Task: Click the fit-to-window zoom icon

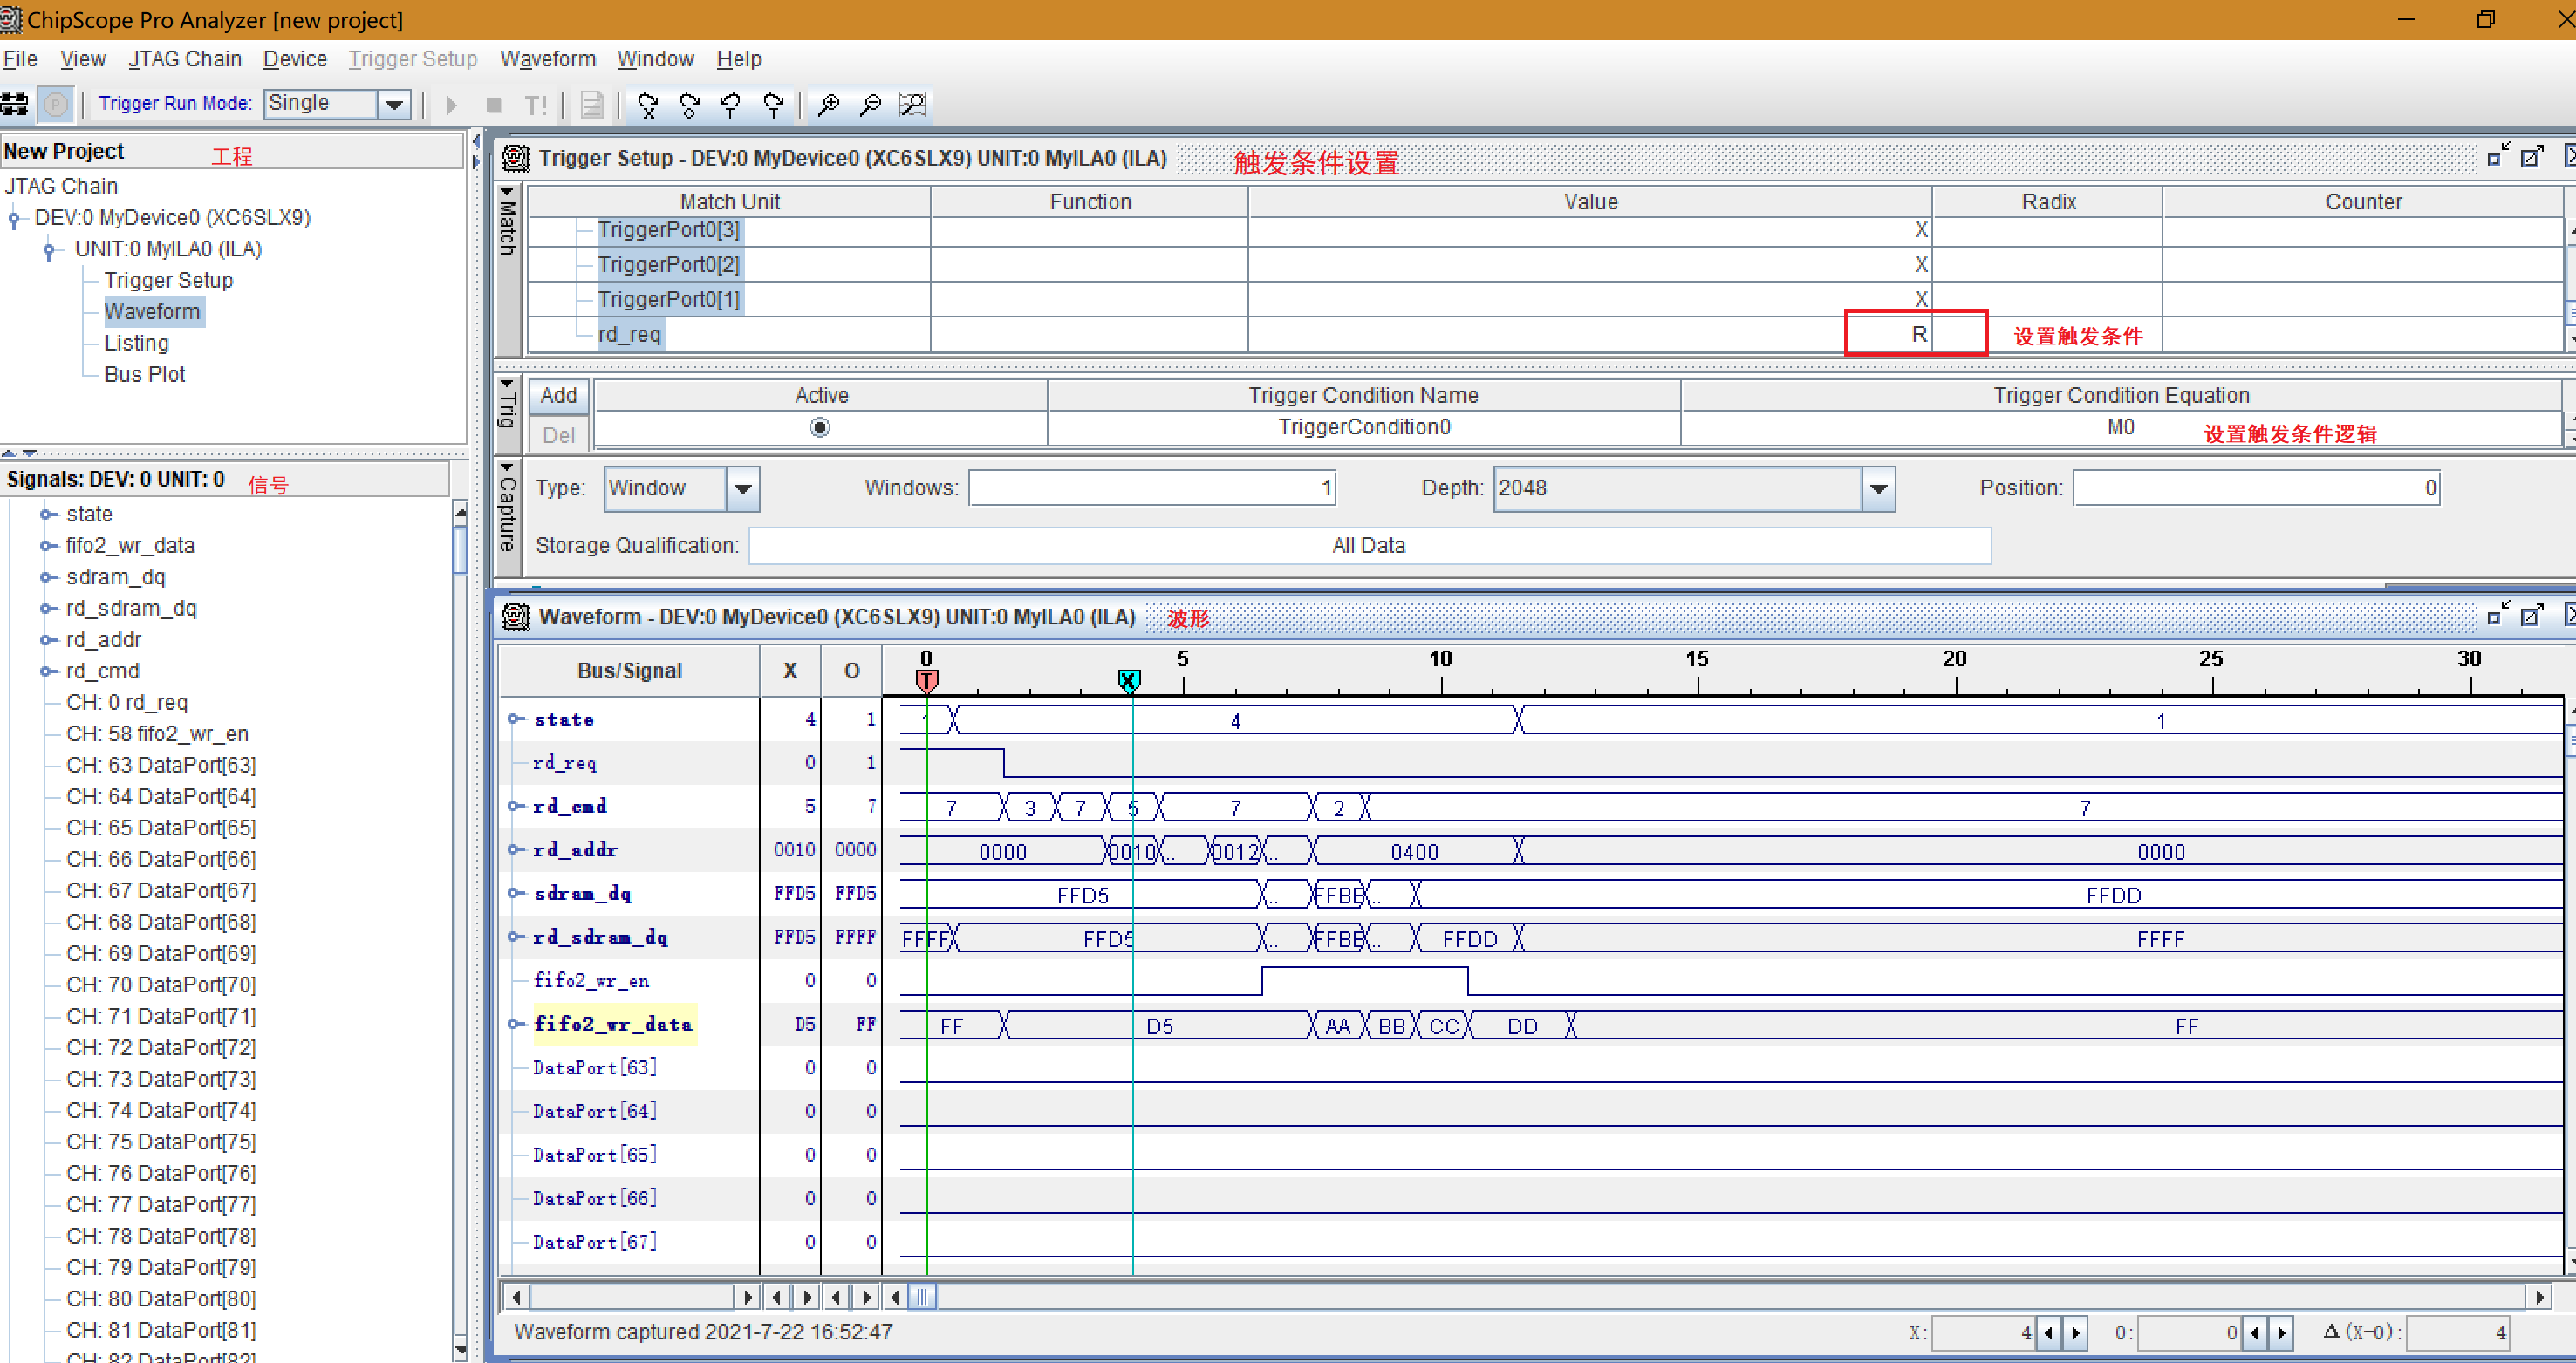Action: tap(912, 104)
